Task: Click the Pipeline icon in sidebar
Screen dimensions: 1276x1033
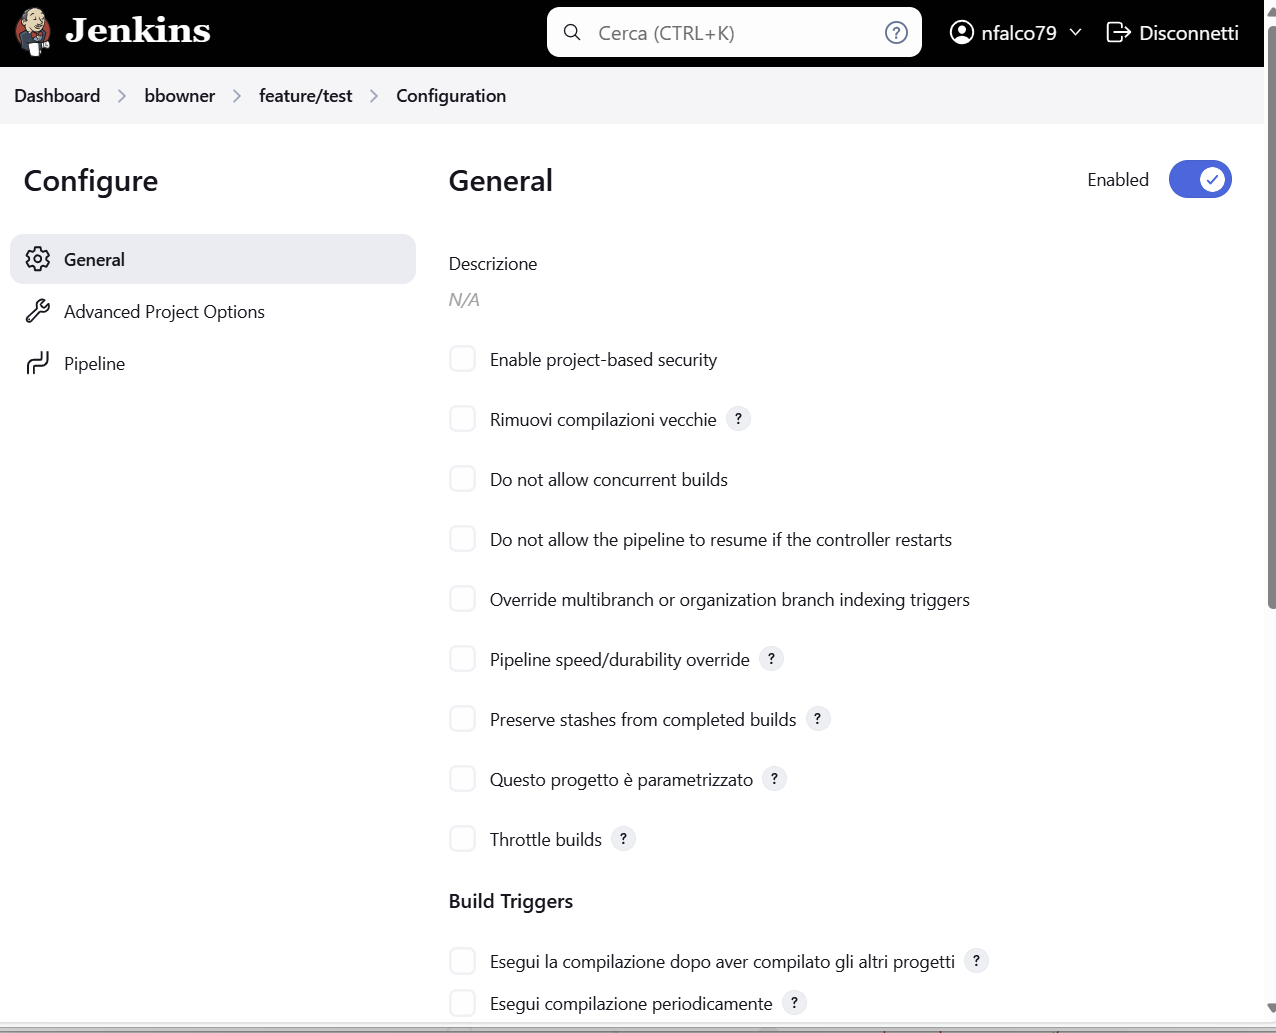Action: click(x=38, y=363)
